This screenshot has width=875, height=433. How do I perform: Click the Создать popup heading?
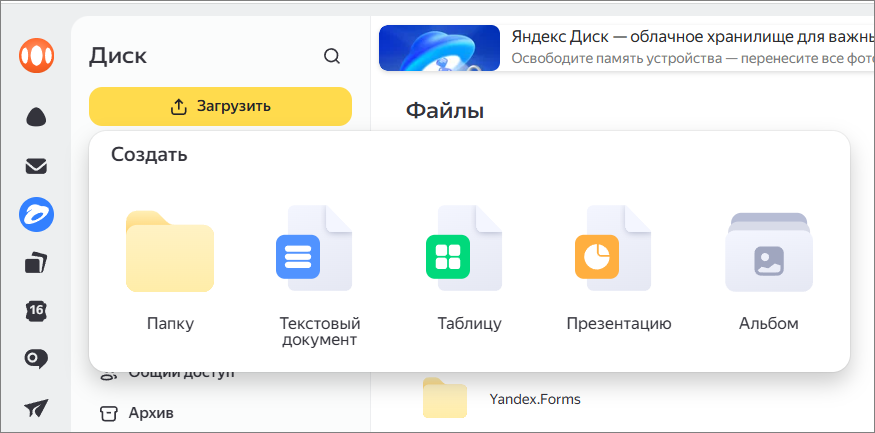pyautogui.click(x=149, y=155)
